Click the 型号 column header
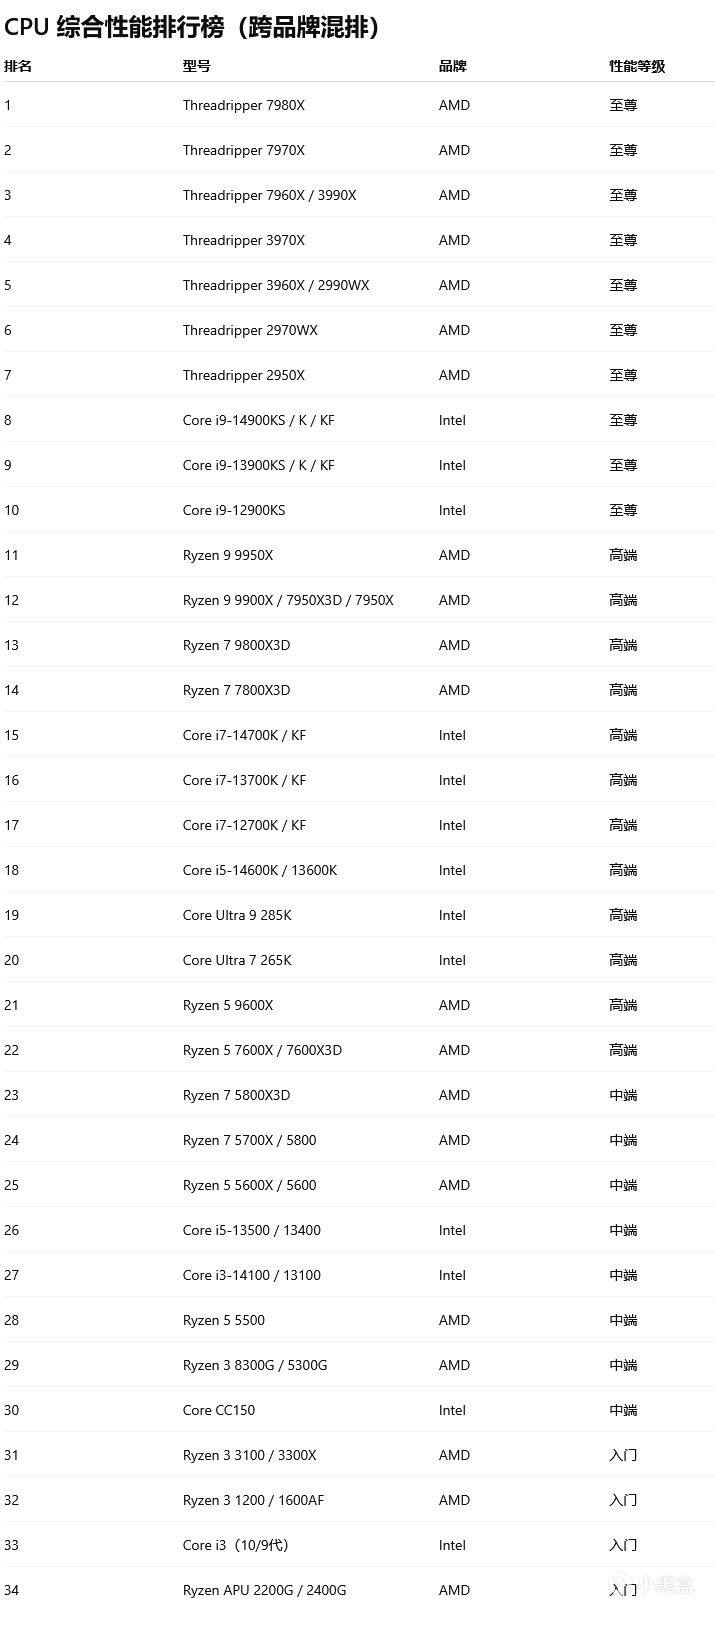 [x=197, y=66]
